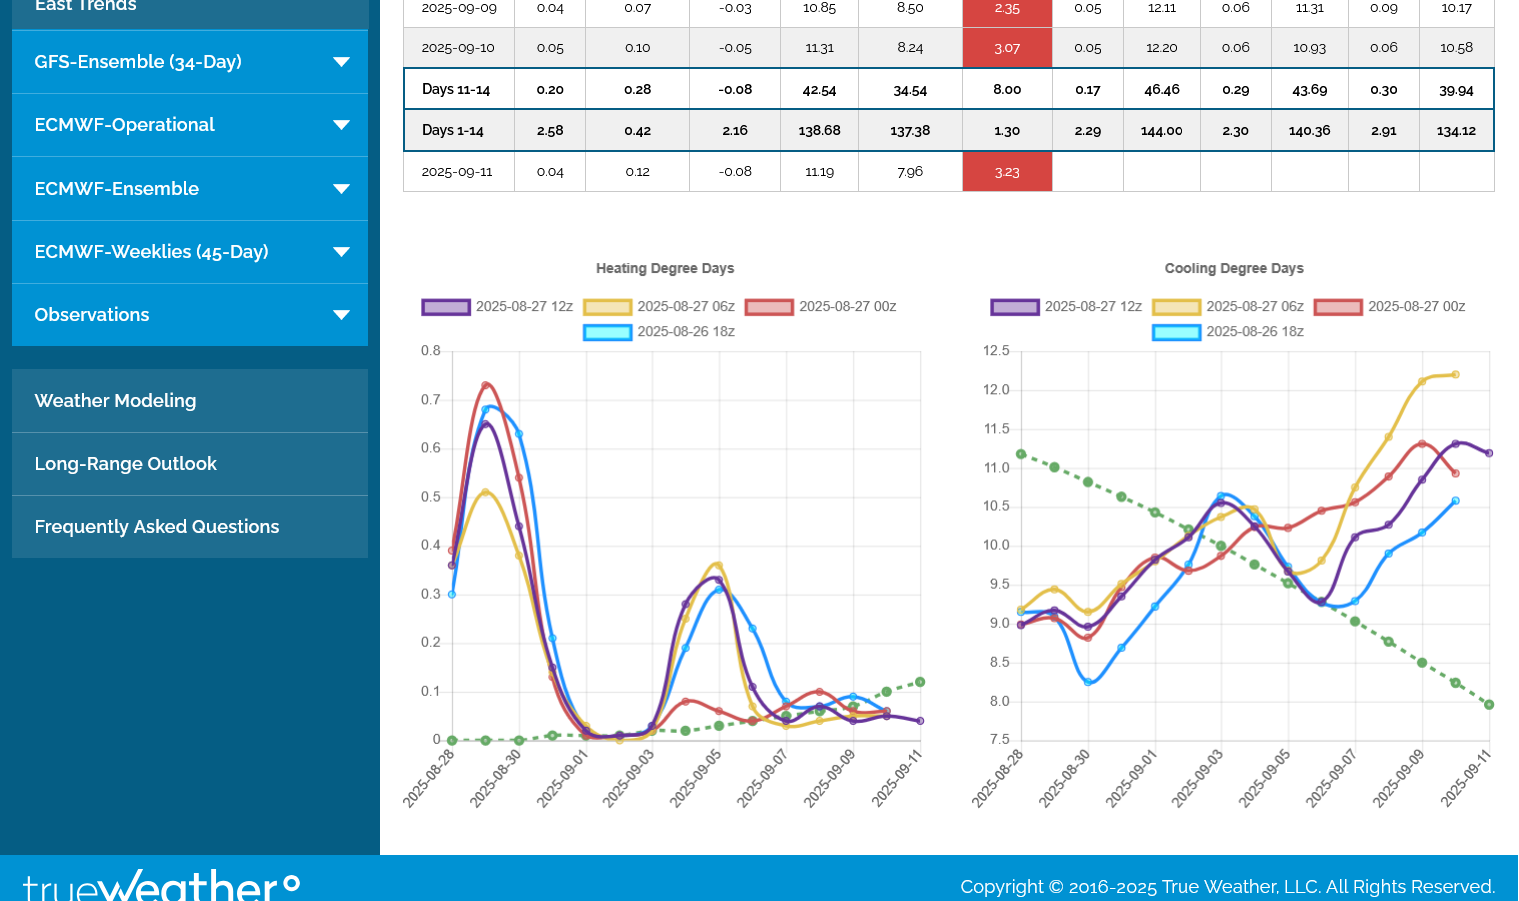1519x901 pixels.
Task: Click blue 2025-08-26 18z swatch in Heating legend
Action: coord(608,332)
